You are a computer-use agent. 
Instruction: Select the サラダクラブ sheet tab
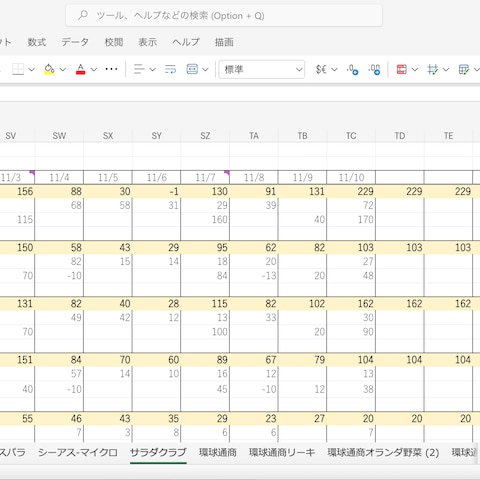(x=158, y=452)
